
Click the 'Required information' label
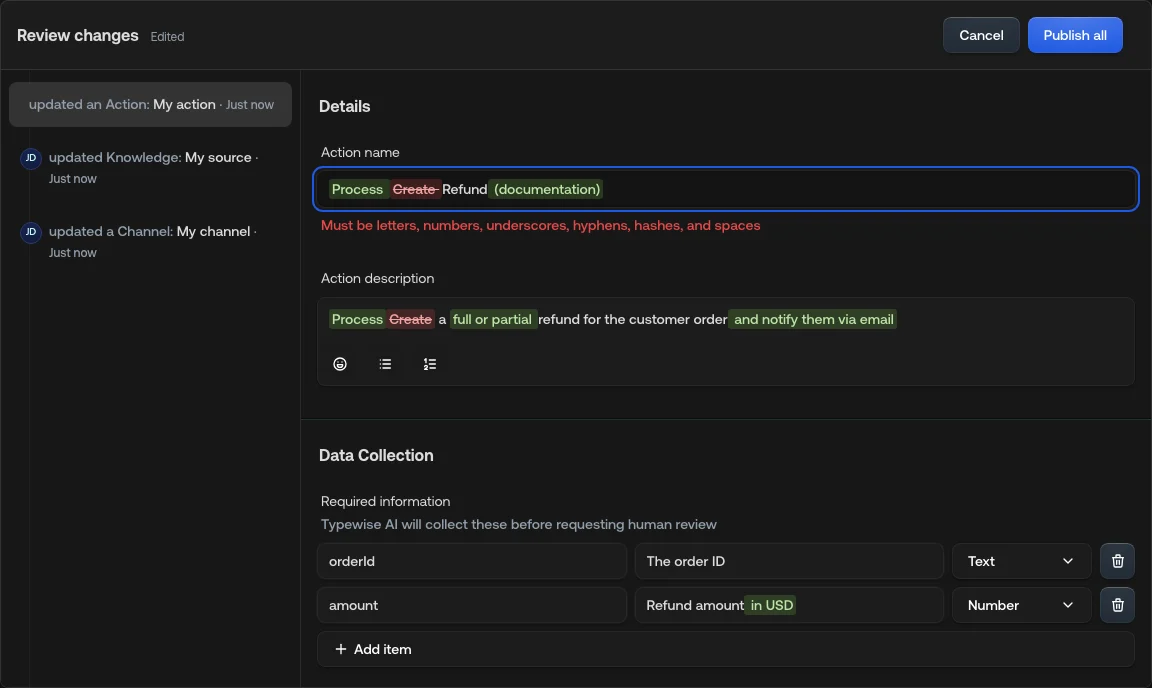386,501
